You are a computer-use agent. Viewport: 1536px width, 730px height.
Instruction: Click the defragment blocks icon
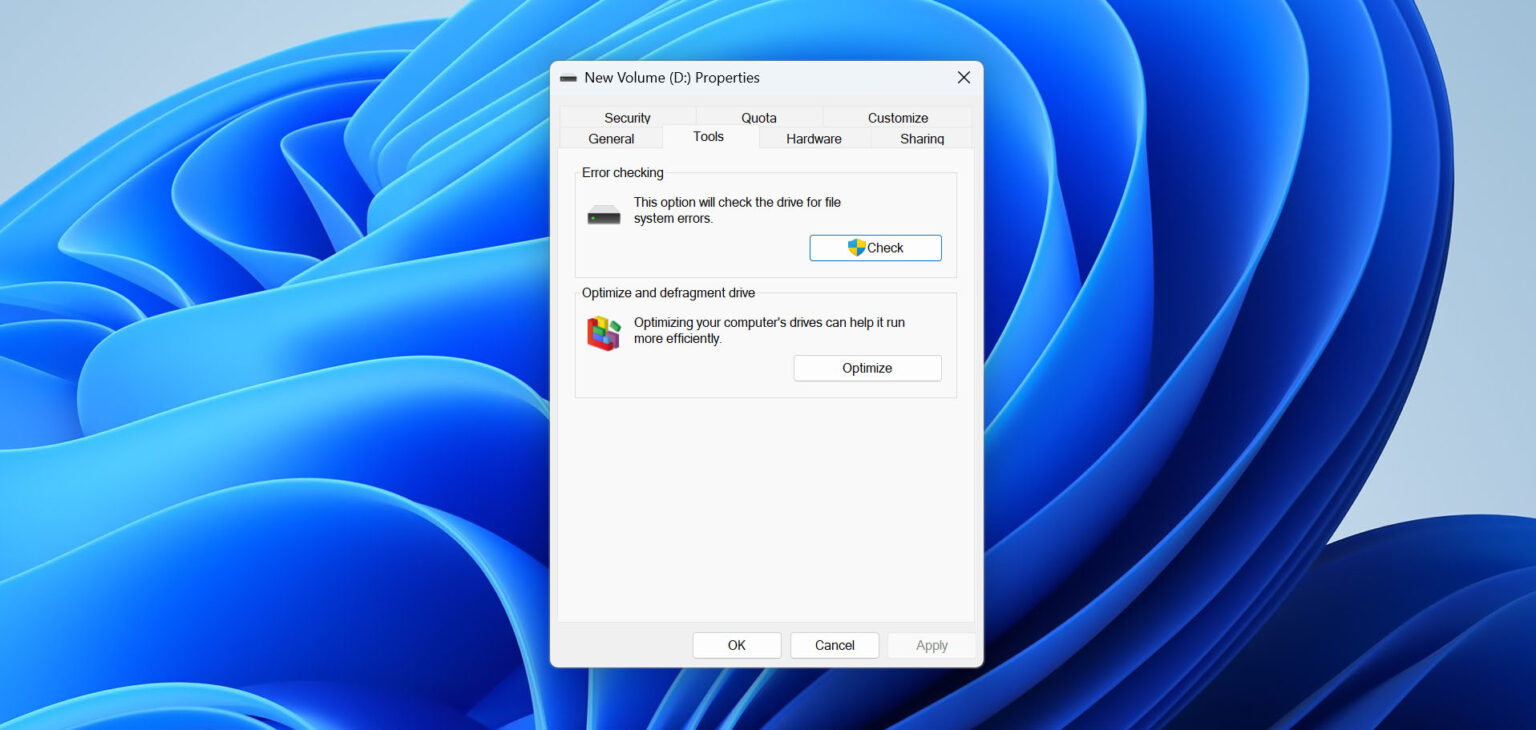tap(603, 333)
